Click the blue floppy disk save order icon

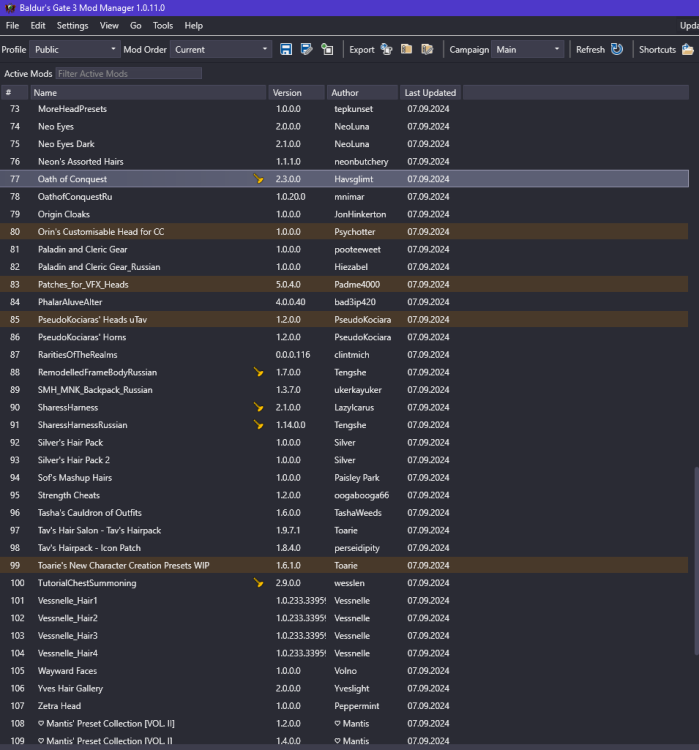[x=286, y=49]
